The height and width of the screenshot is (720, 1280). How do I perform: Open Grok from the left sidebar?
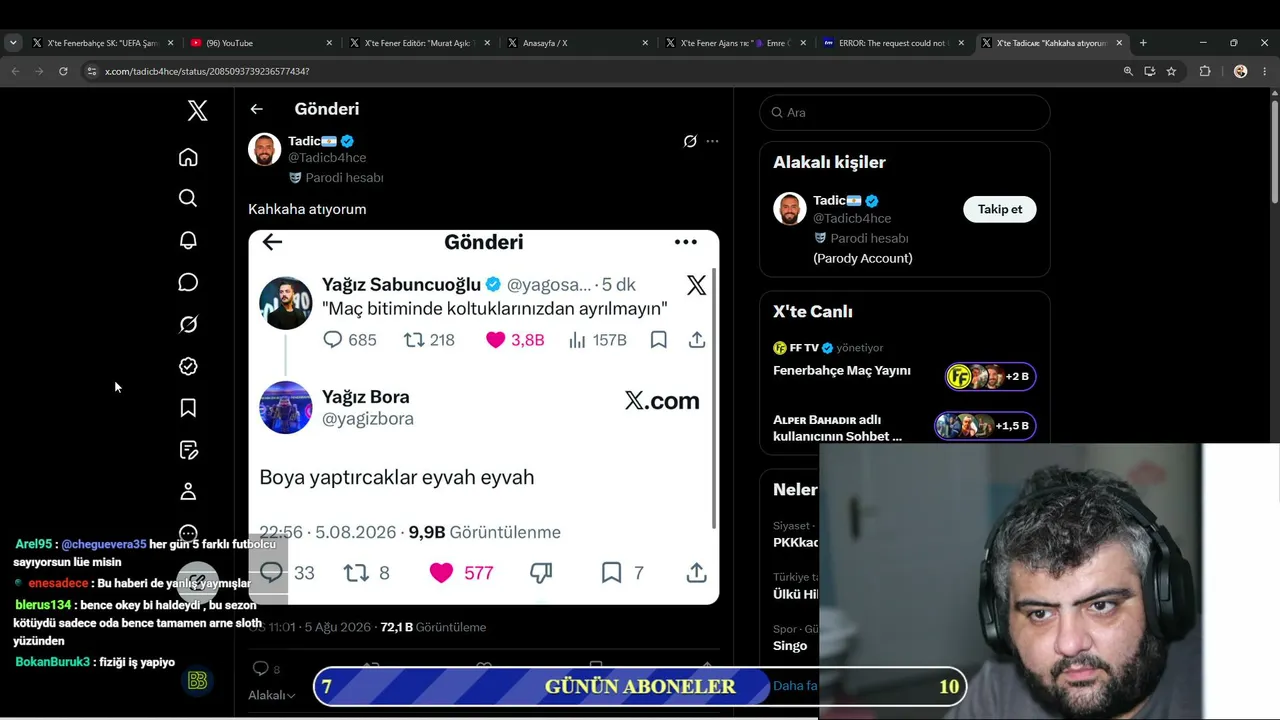coord(188,324)
